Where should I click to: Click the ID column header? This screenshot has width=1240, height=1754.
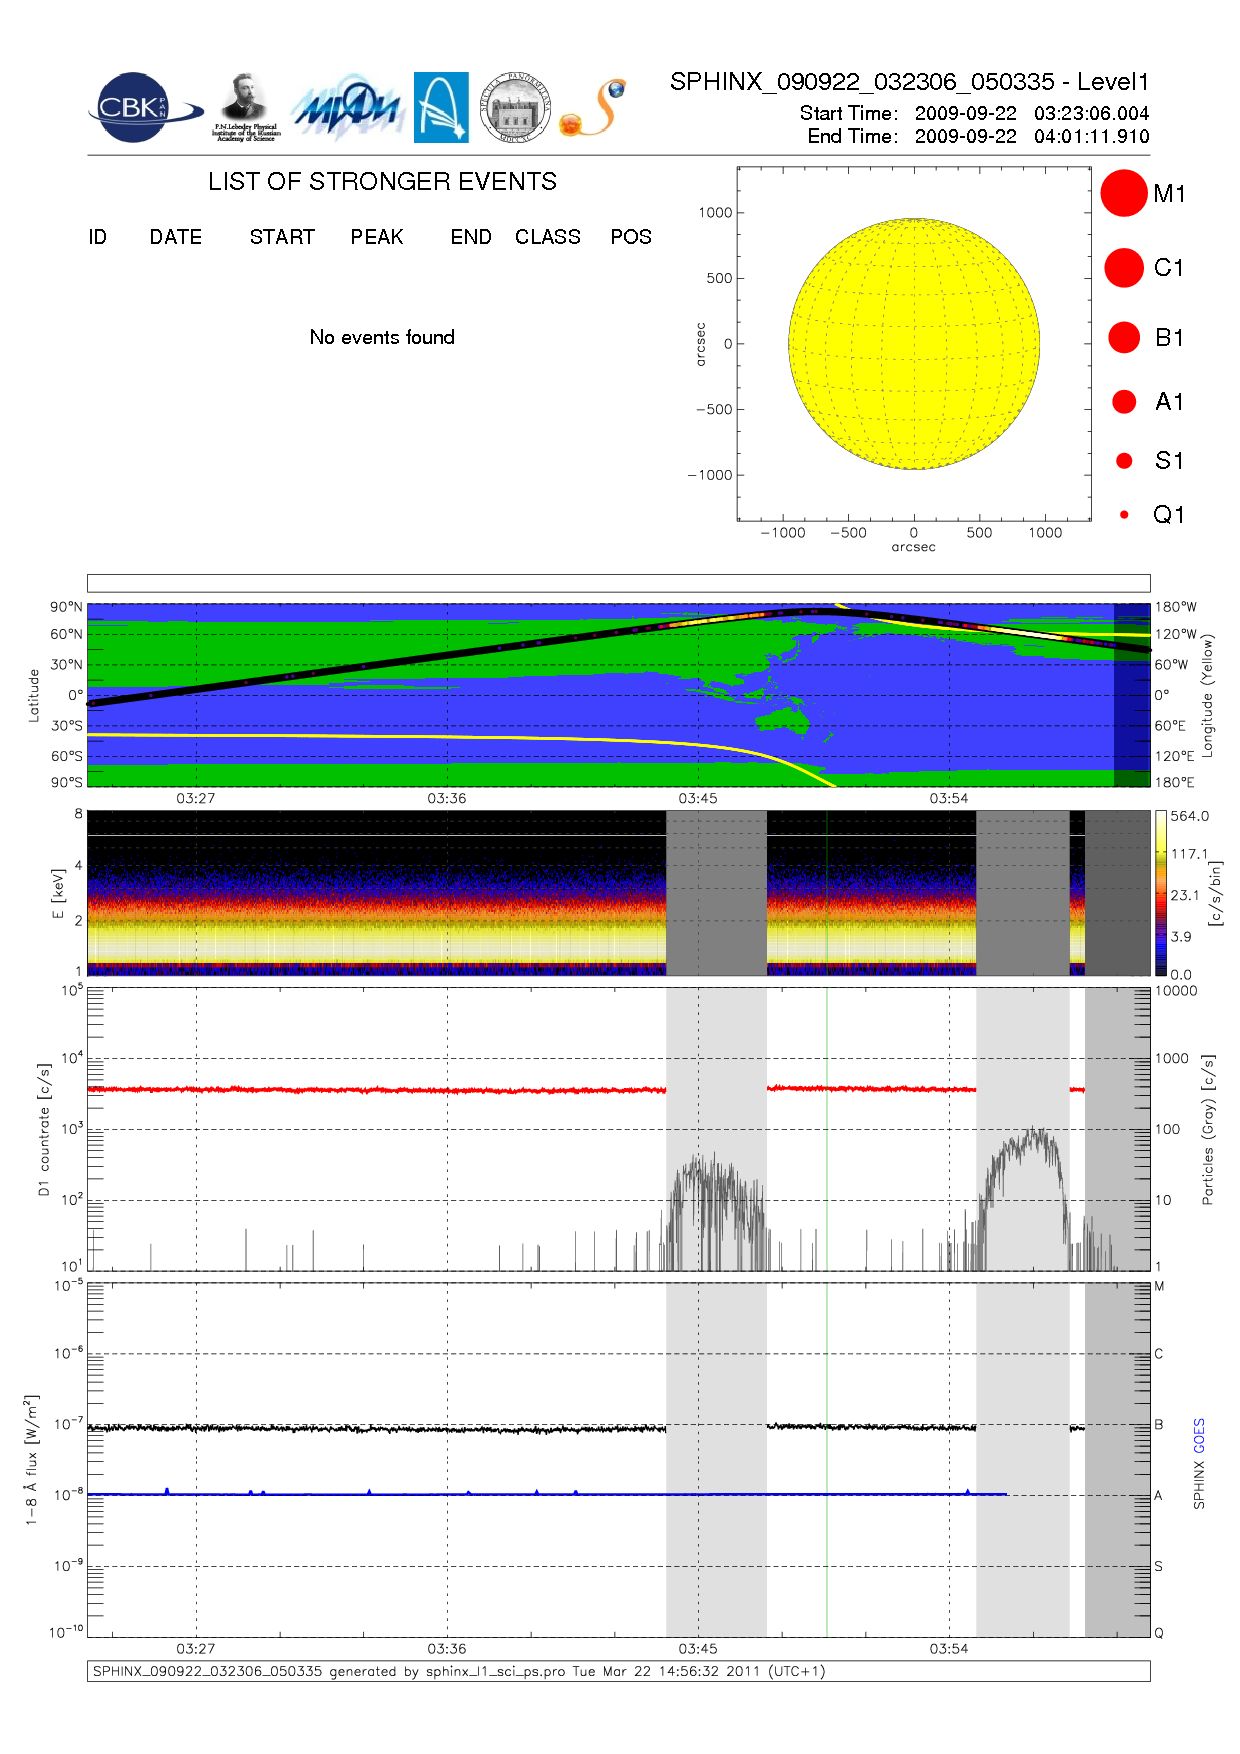point(97,237)
